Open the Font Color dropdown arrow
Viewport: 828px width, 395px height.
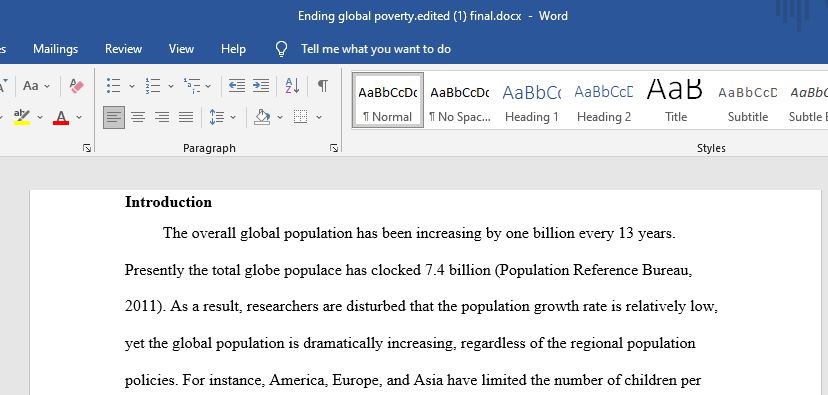[x=79, y=117]
